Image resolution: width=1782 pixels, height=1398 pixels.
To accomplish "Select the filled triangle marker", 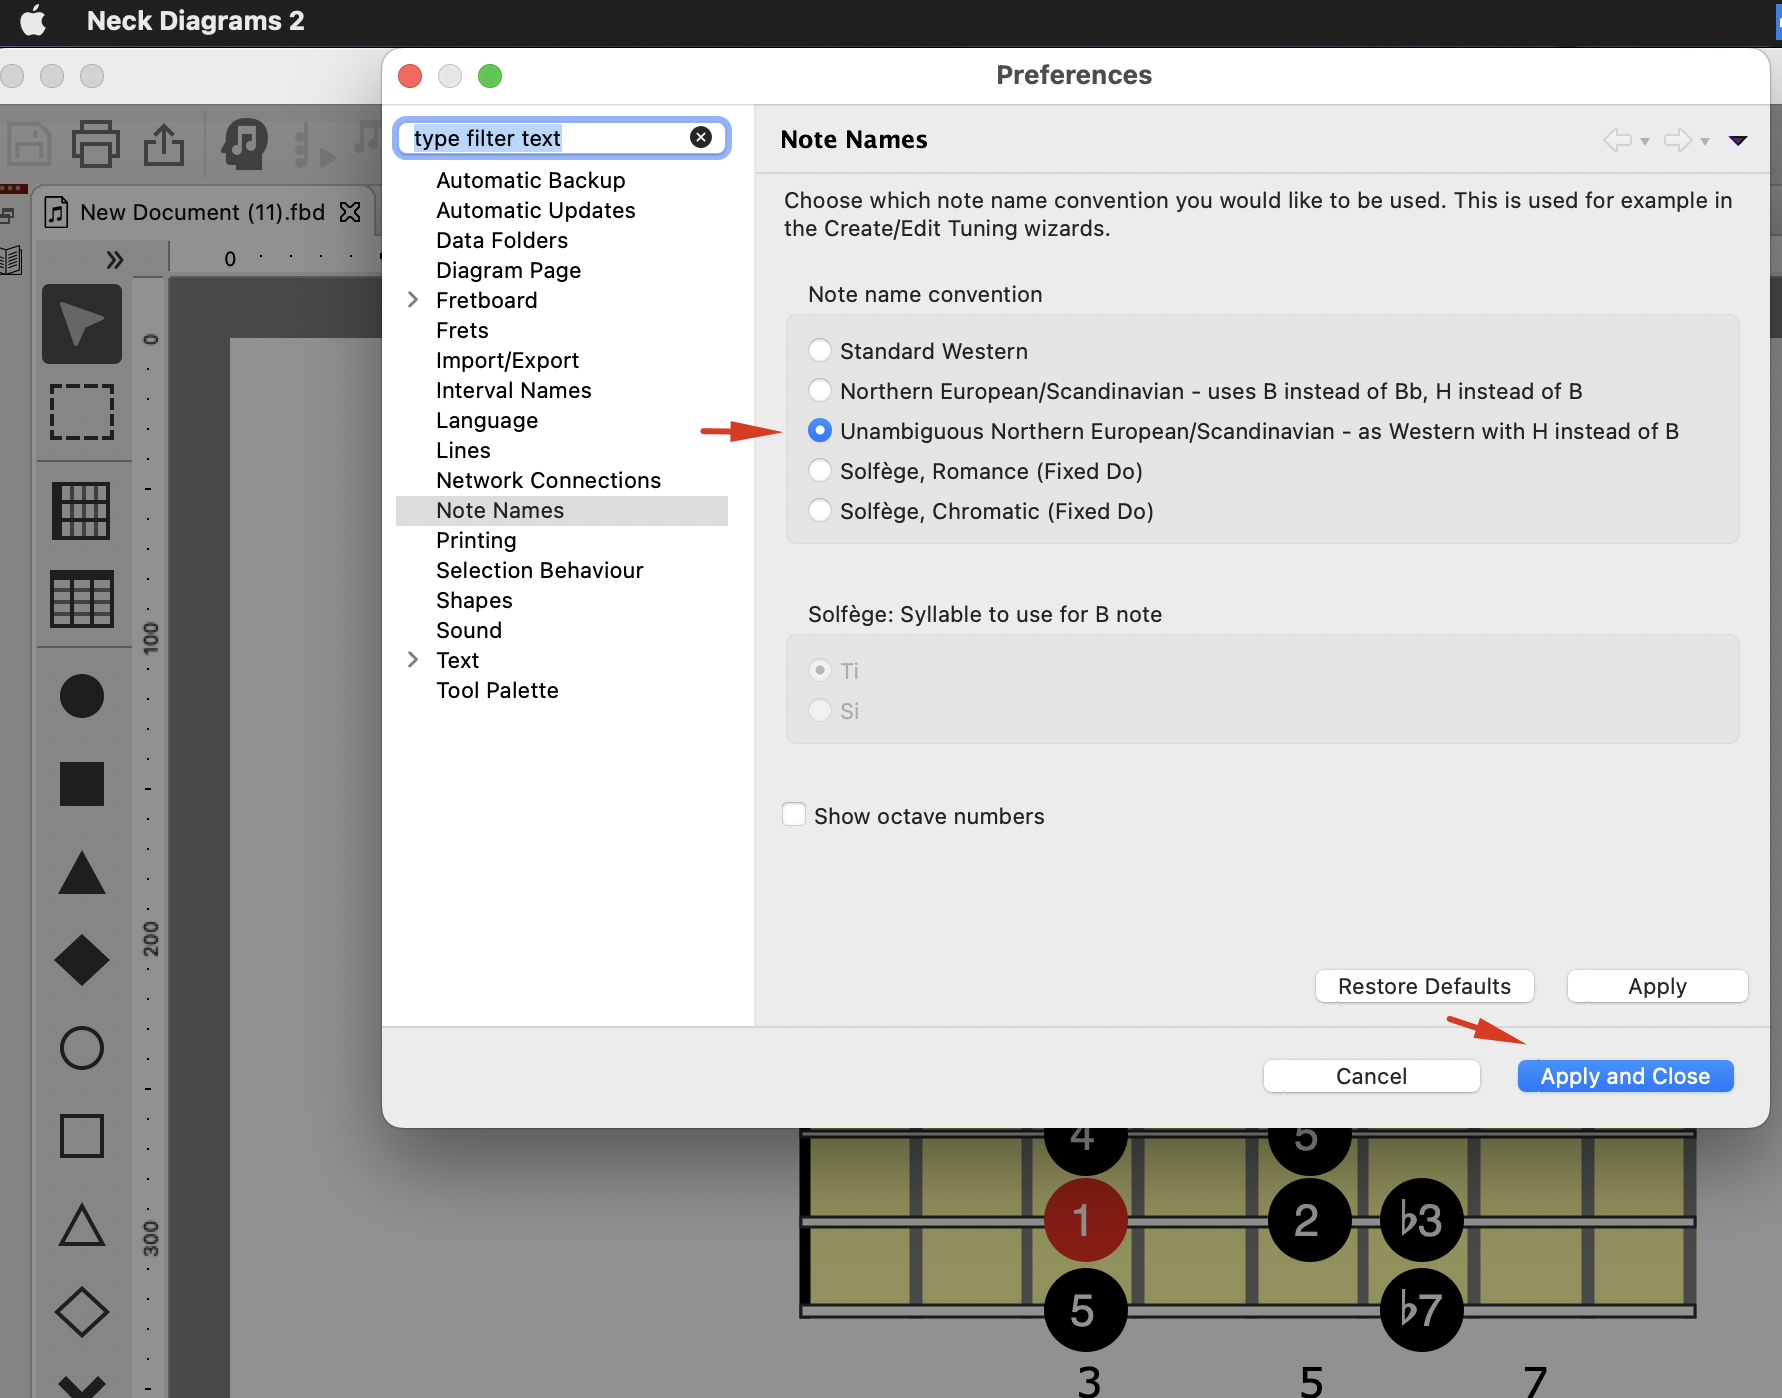I will pos(82,873).
